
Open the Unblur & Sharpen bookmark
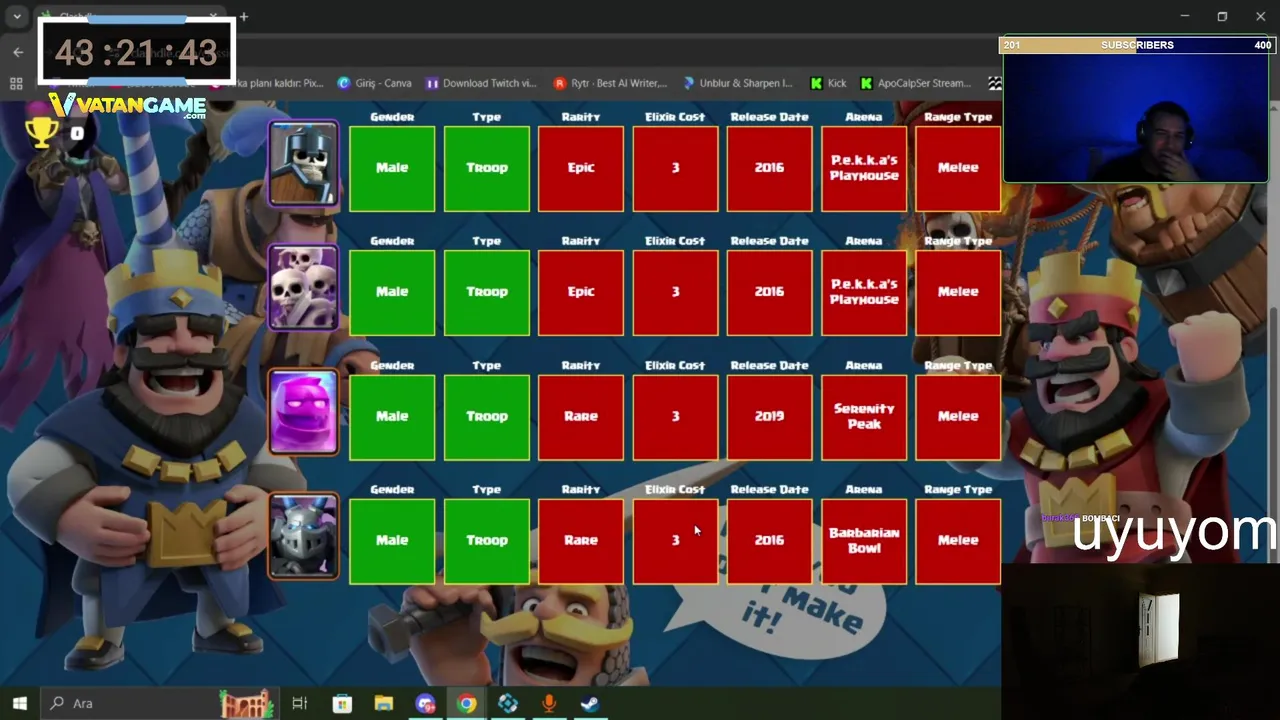(x=737, y=83)
